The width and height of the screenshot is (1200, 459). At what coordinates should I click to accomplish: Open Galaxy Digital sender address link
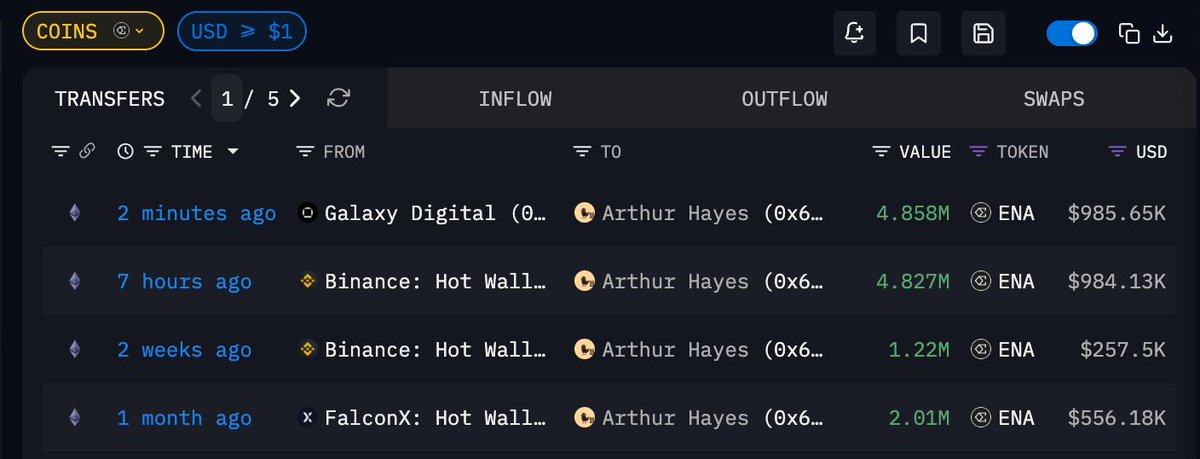(422, 213)
